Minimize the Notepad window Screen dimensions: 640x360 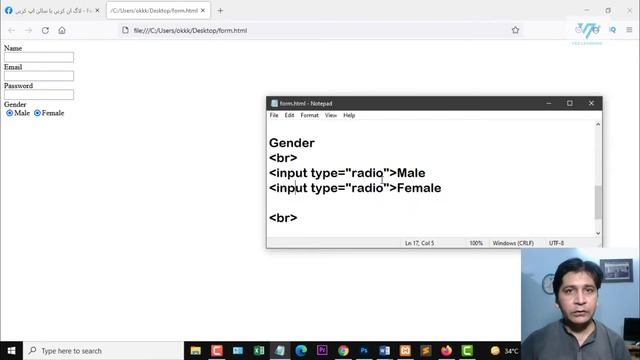click(549, 103)
